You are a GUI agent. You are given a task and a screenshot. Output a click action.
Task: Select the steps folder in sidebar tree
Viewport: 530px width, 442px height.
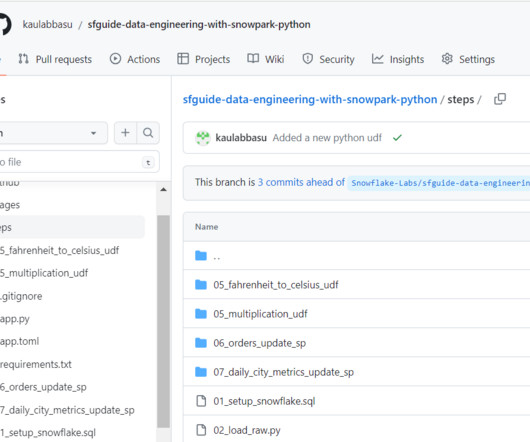click(72, 227)
